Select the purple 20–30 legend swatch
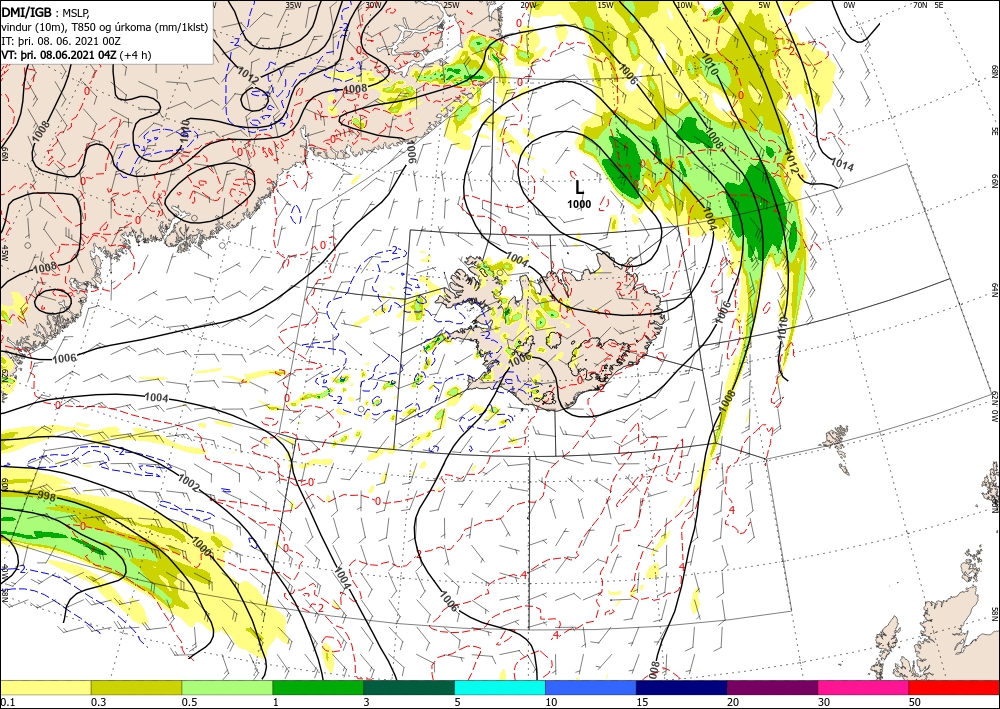The height and width of the screenshot is (709, 1000). pos(772,687)
